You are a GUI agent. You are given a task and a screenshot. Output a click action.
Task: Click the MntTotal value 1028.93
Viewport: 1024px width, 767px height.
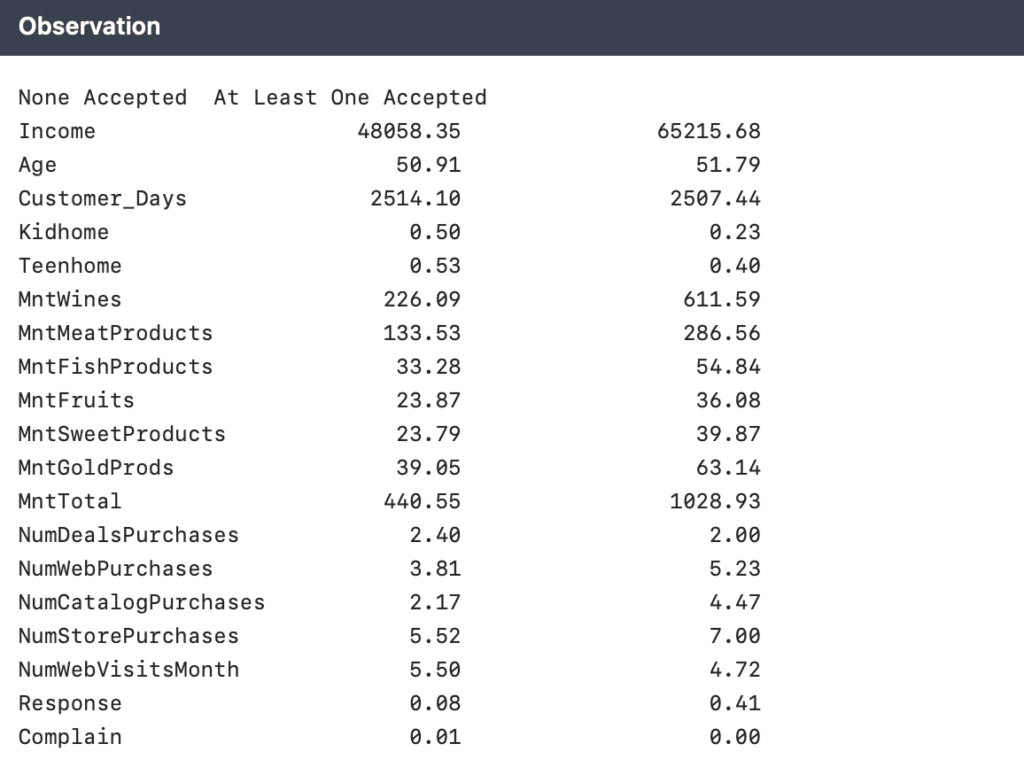point(714,501)
